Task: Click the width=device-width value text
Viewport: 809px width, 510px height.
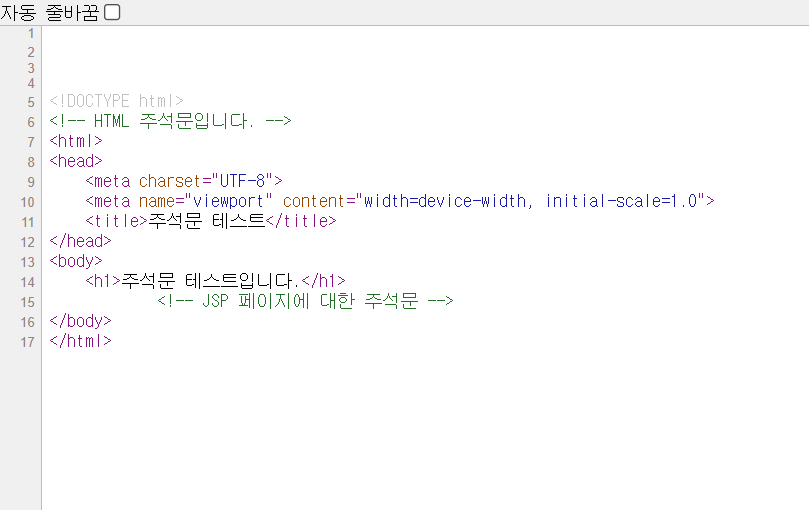Action: pyautogui.click(x=445, y=201)
